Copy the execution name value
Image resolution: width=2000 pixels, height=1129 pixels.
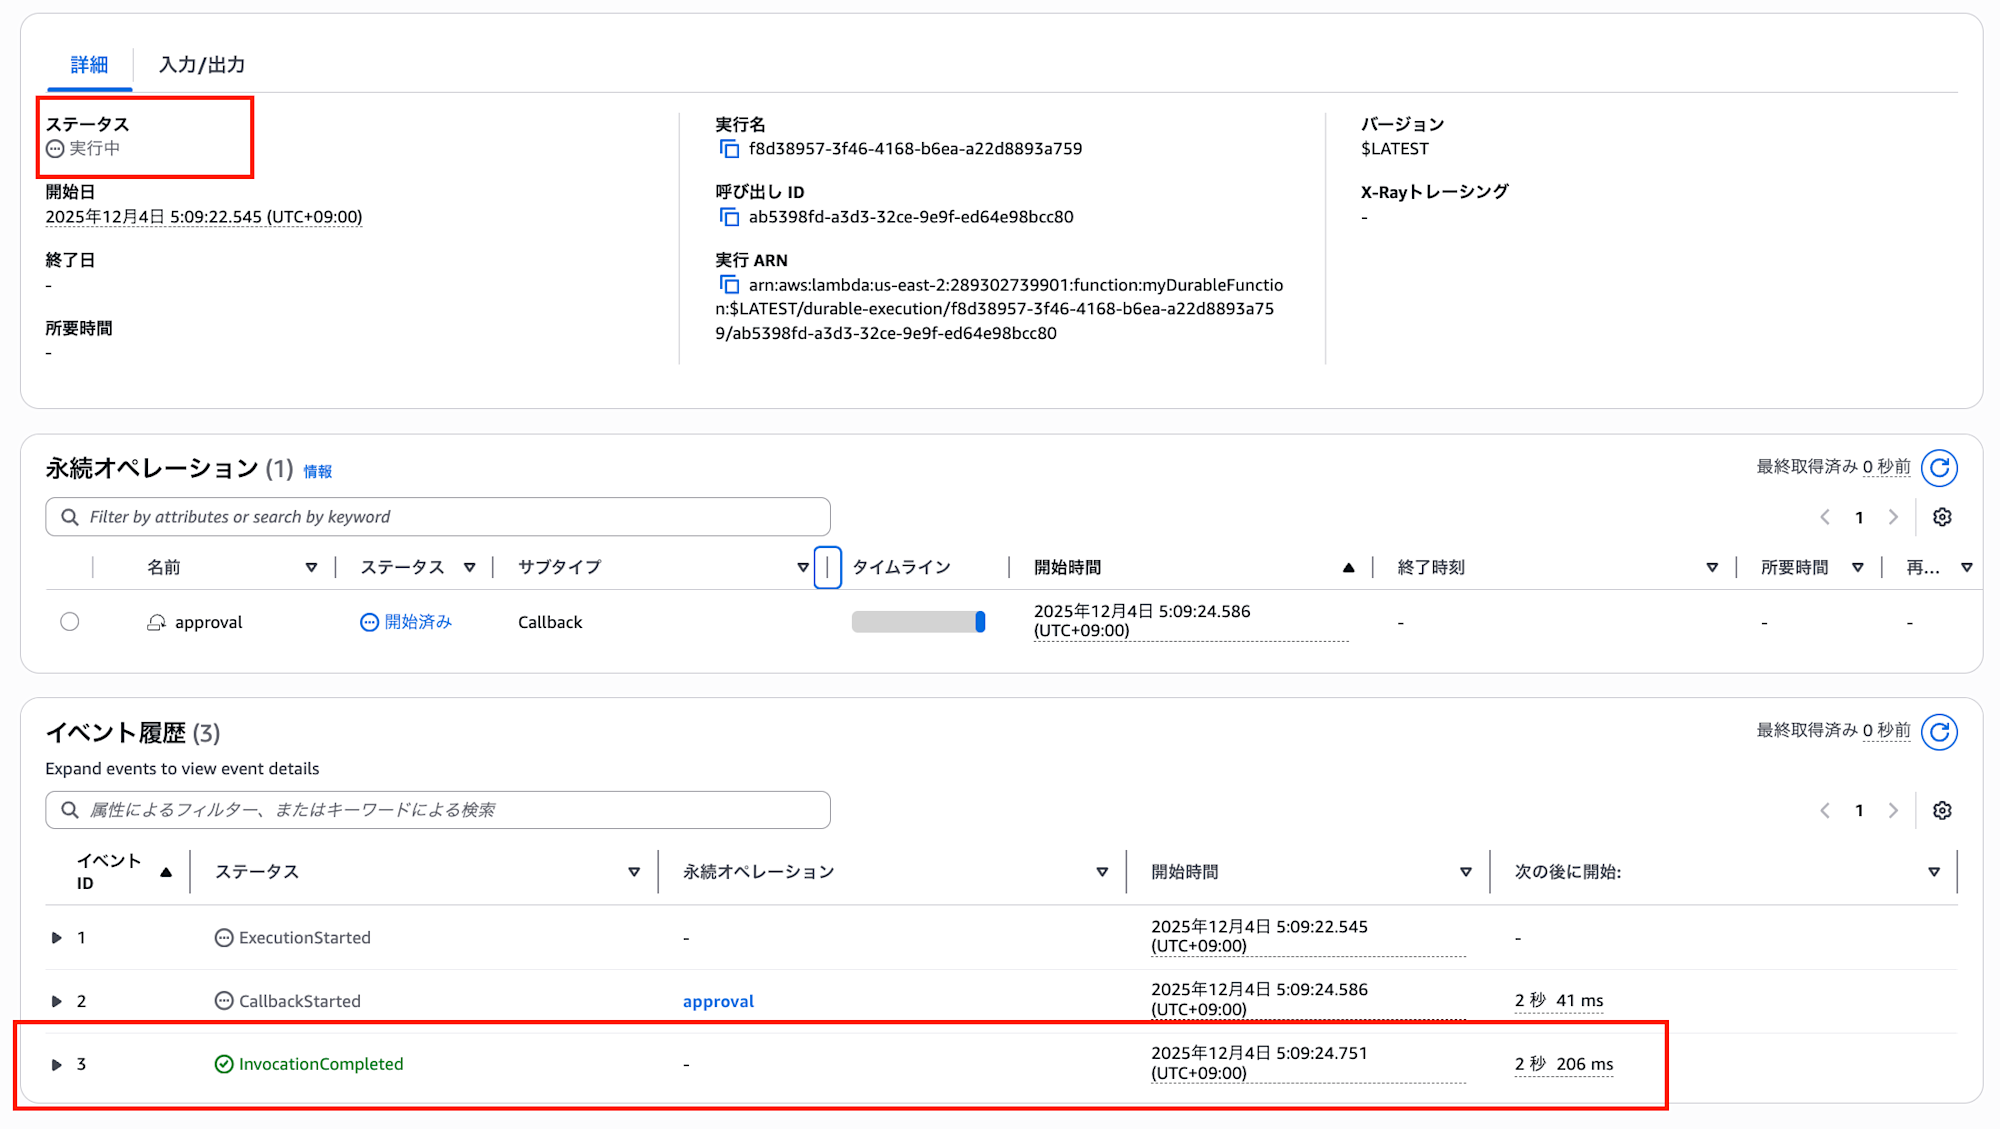(729, 149)
